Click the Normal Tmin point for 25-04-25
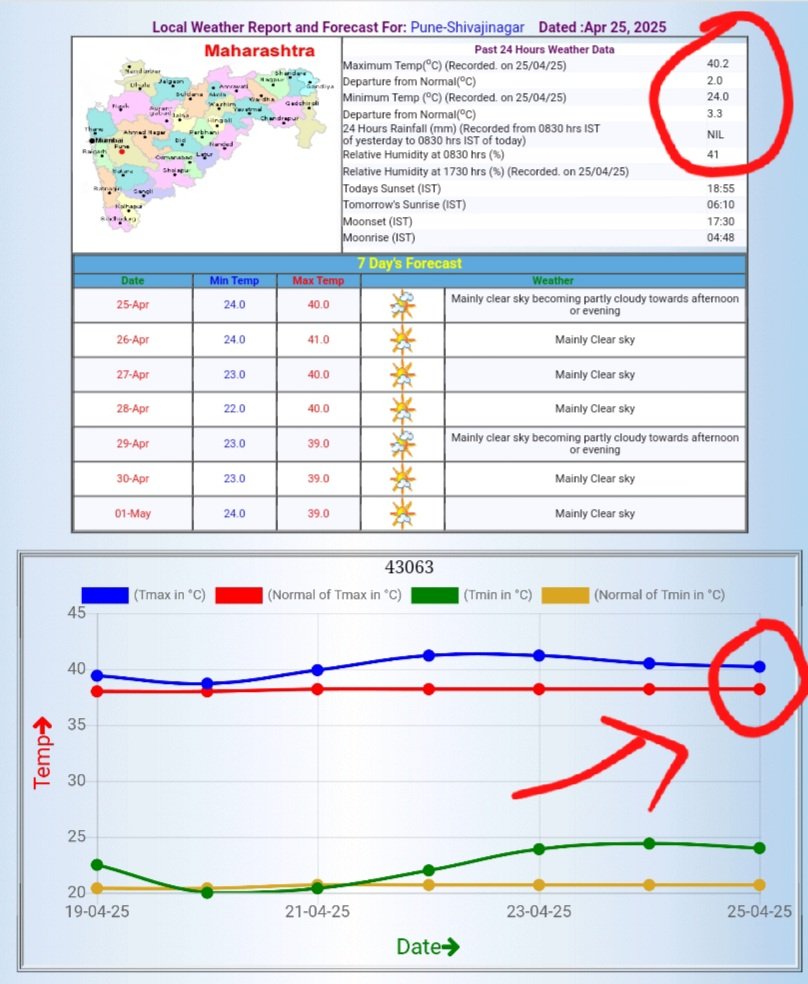 [x=759, y=885]
